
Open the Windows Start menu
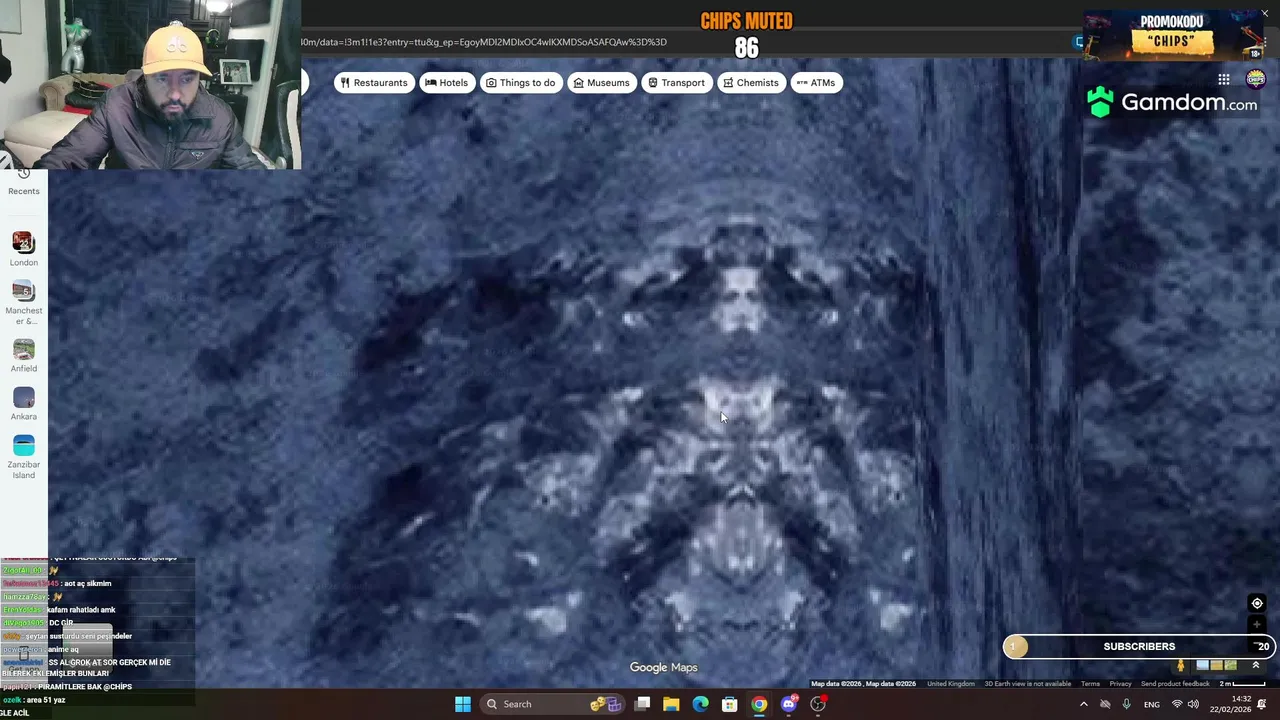coord(462,704)
